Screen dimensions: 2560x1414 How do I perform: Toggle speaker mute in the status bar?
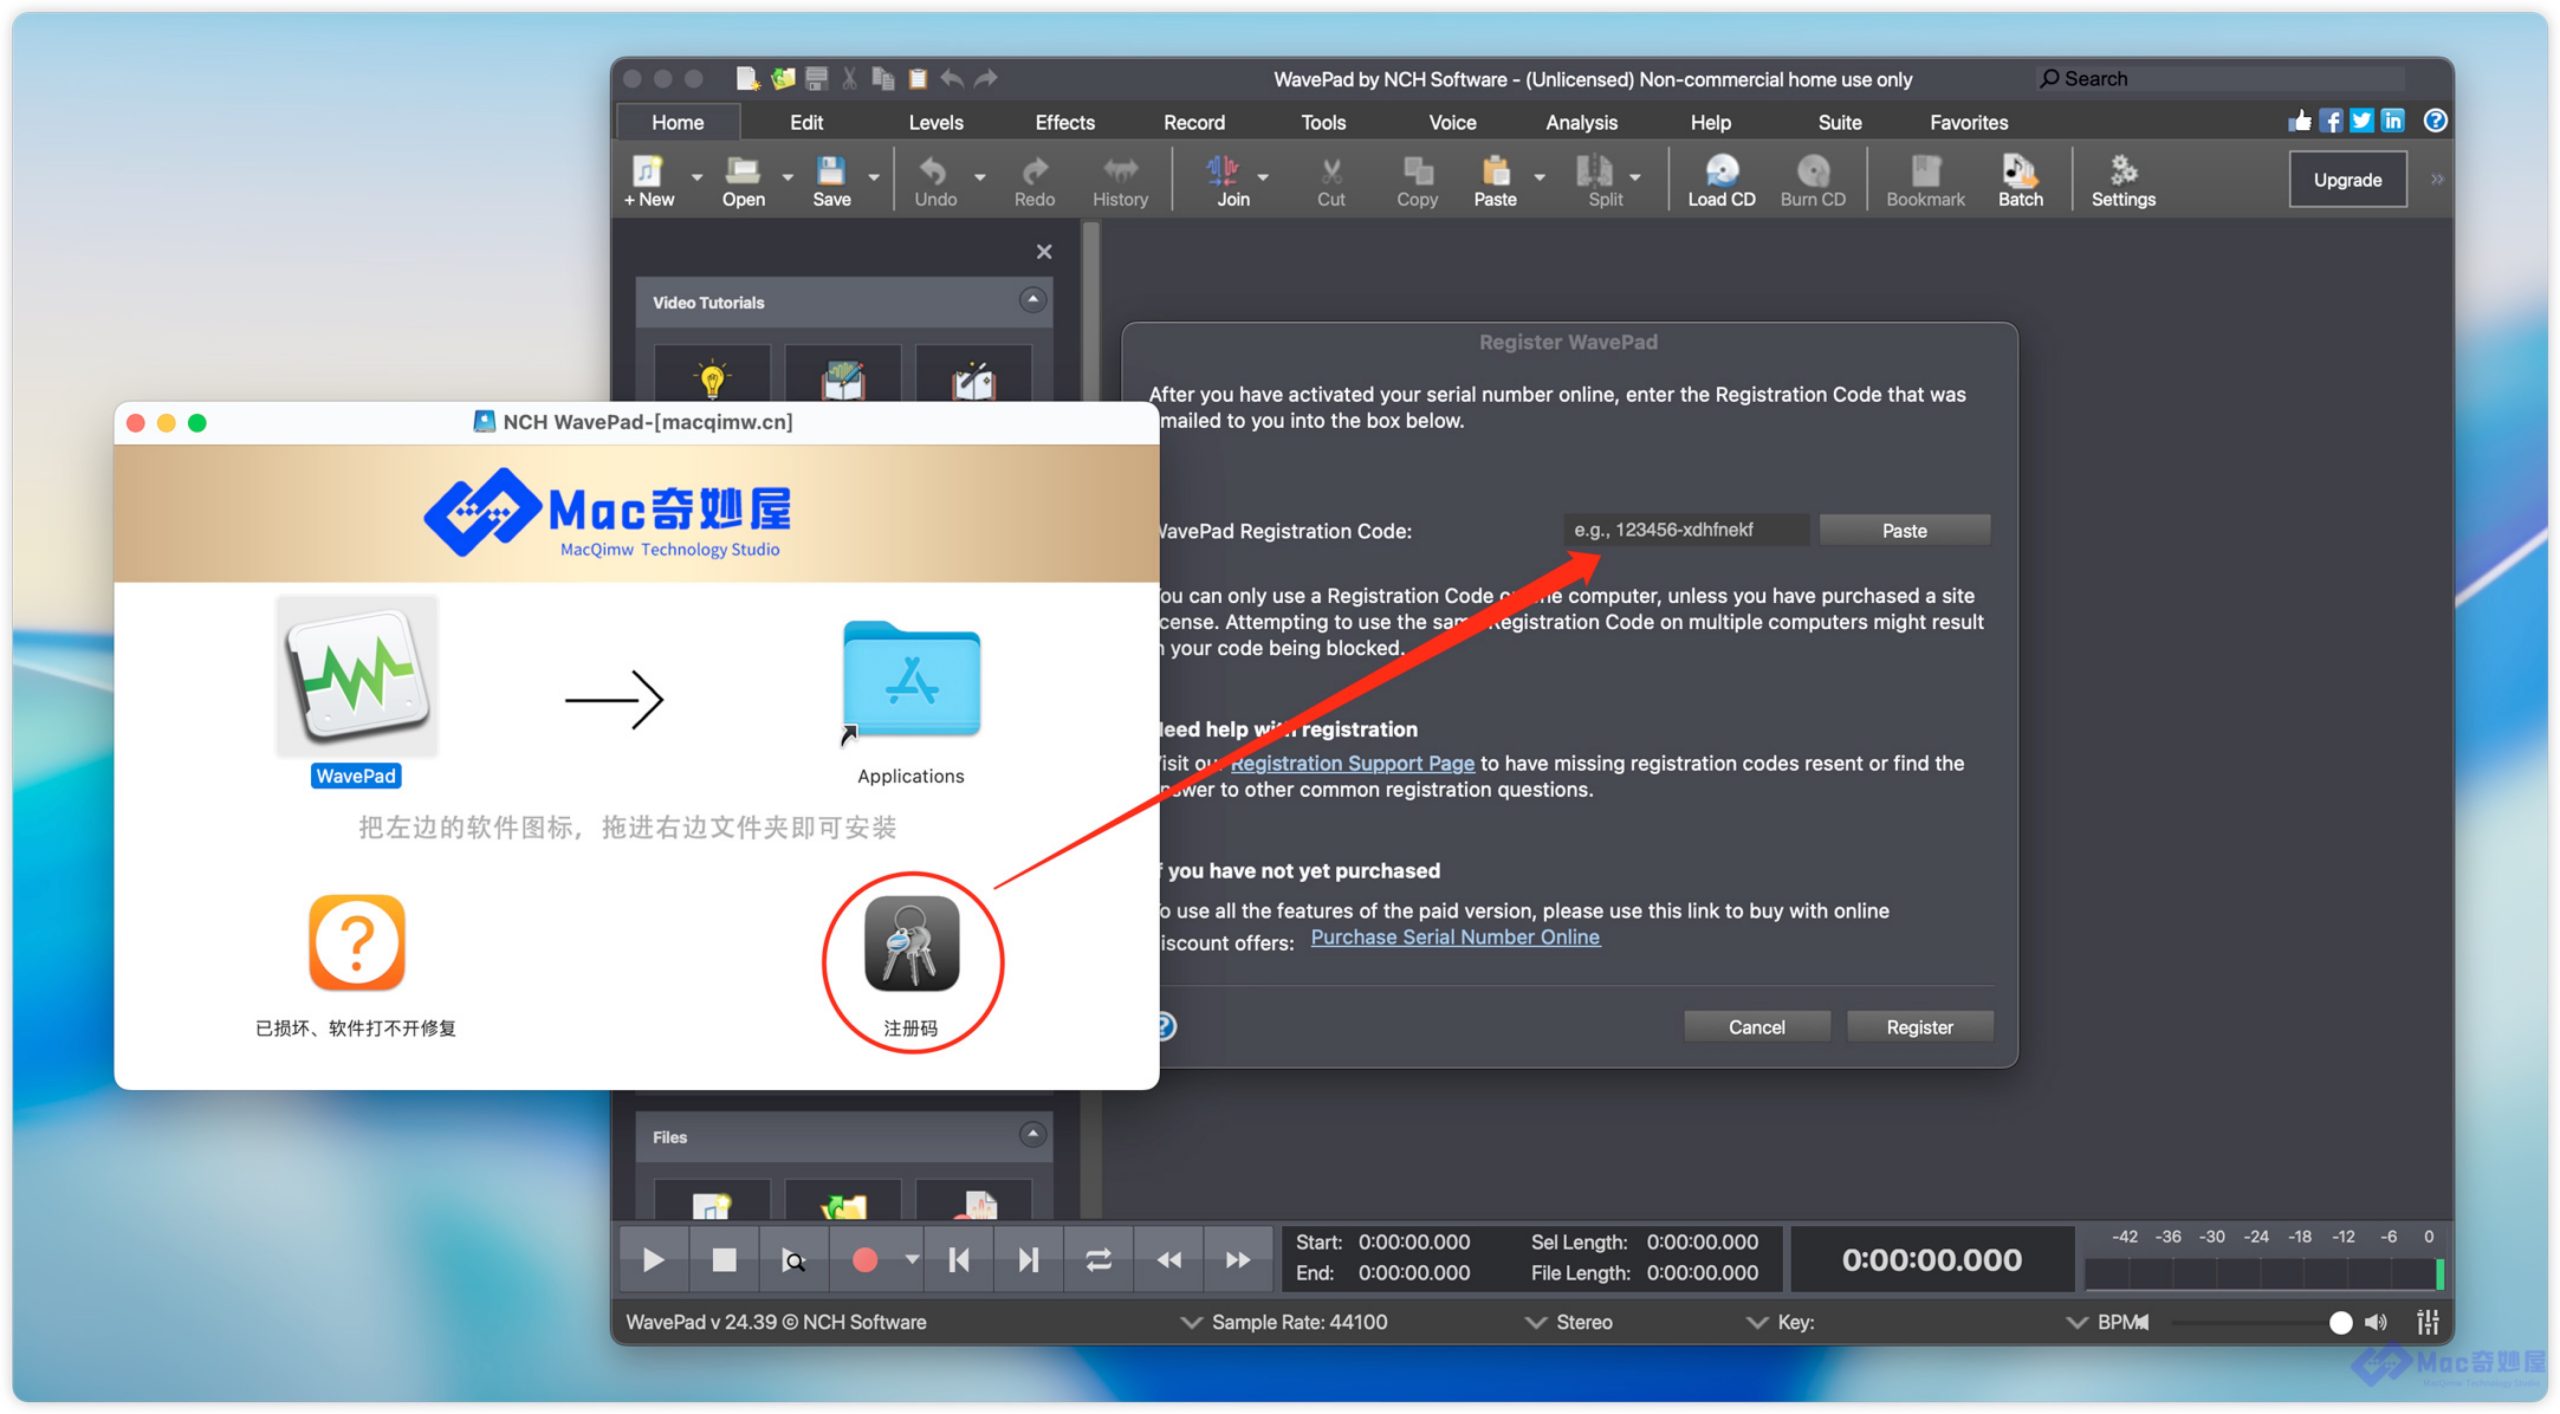click(x=2376, y=1322)
